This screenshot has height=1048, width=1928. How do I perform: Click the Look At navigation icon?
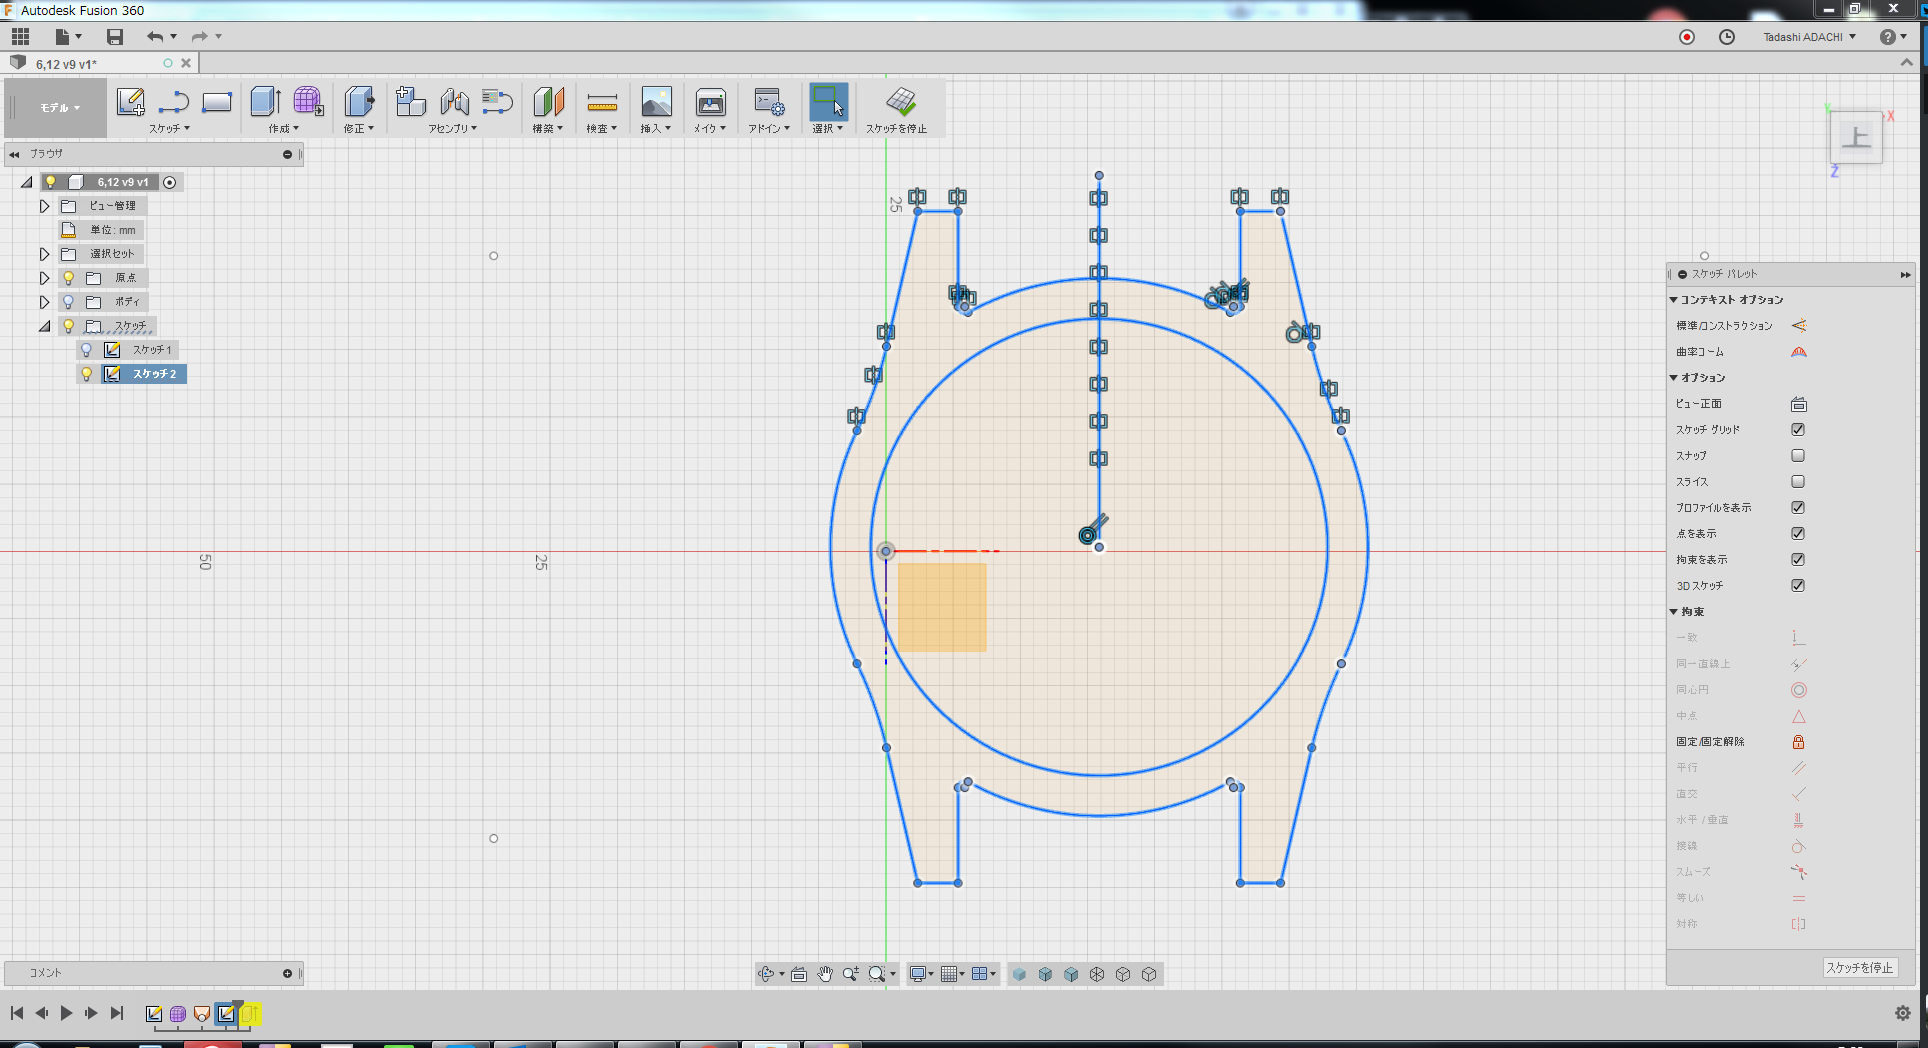pyautogui.click(x=799, y=974)
